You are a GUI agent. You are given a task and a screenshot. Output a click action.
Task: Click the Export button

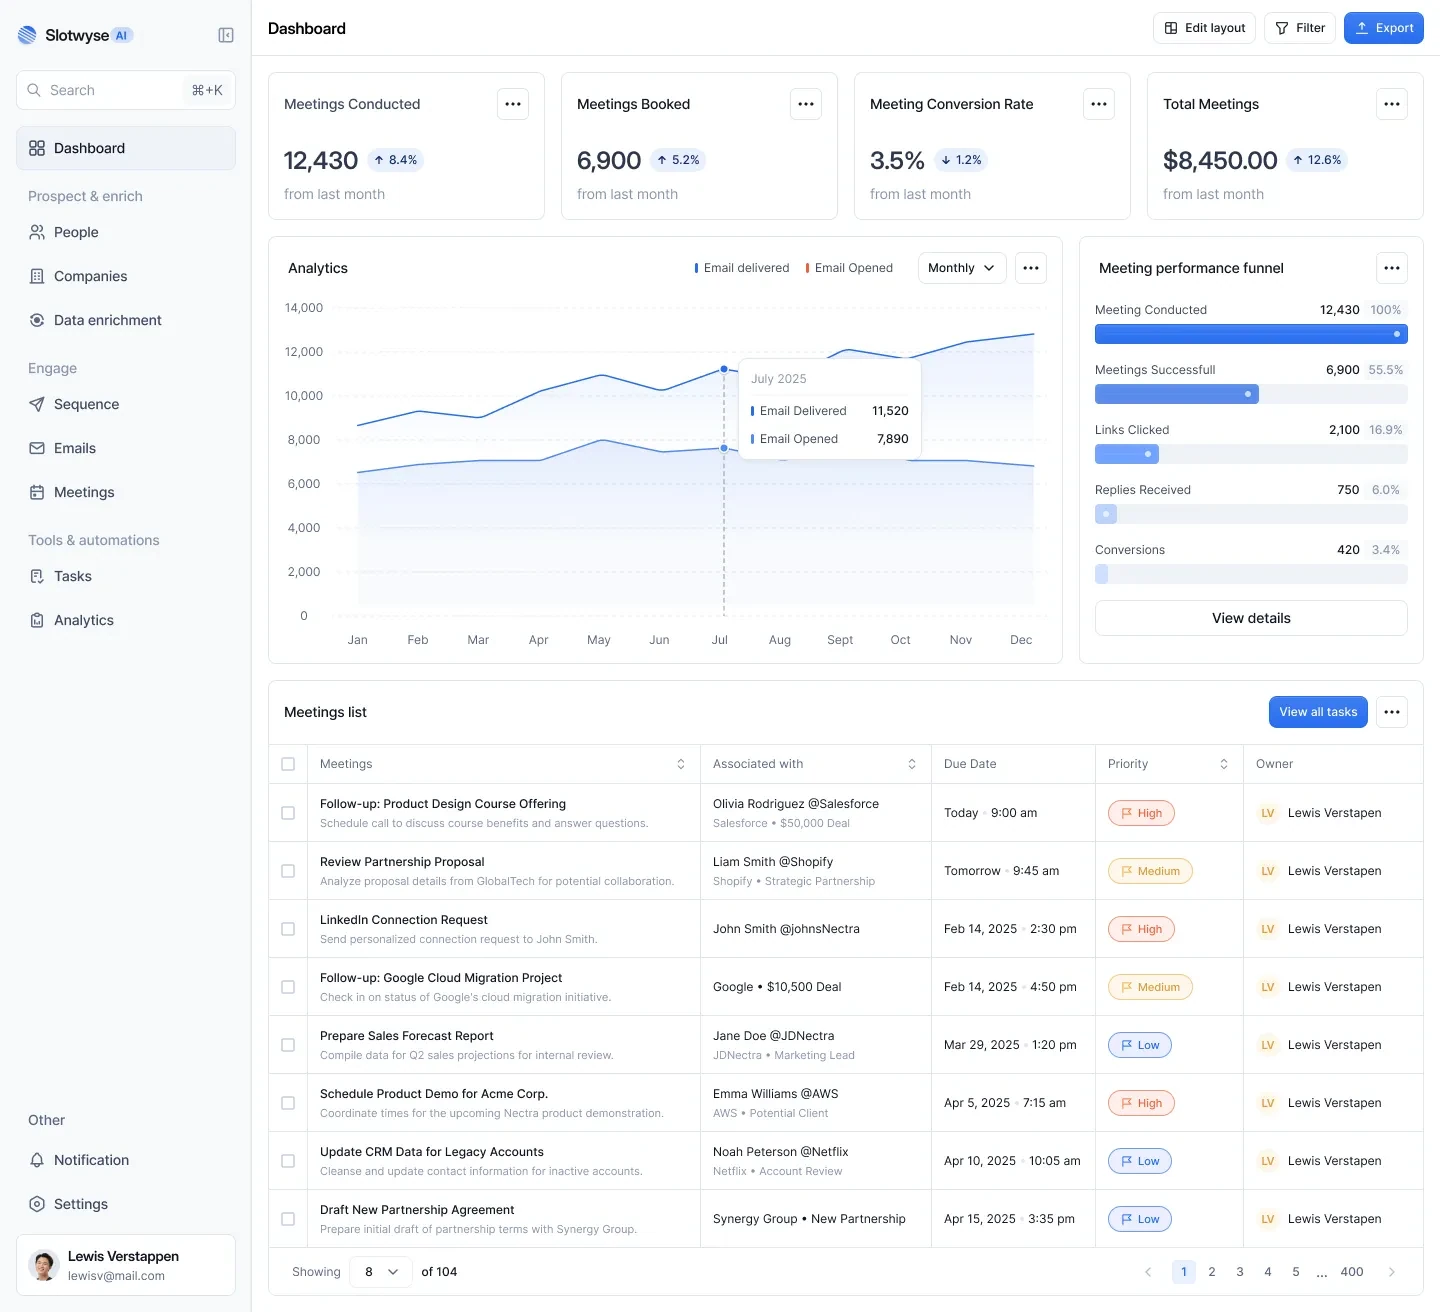(x=1384, y=28)
